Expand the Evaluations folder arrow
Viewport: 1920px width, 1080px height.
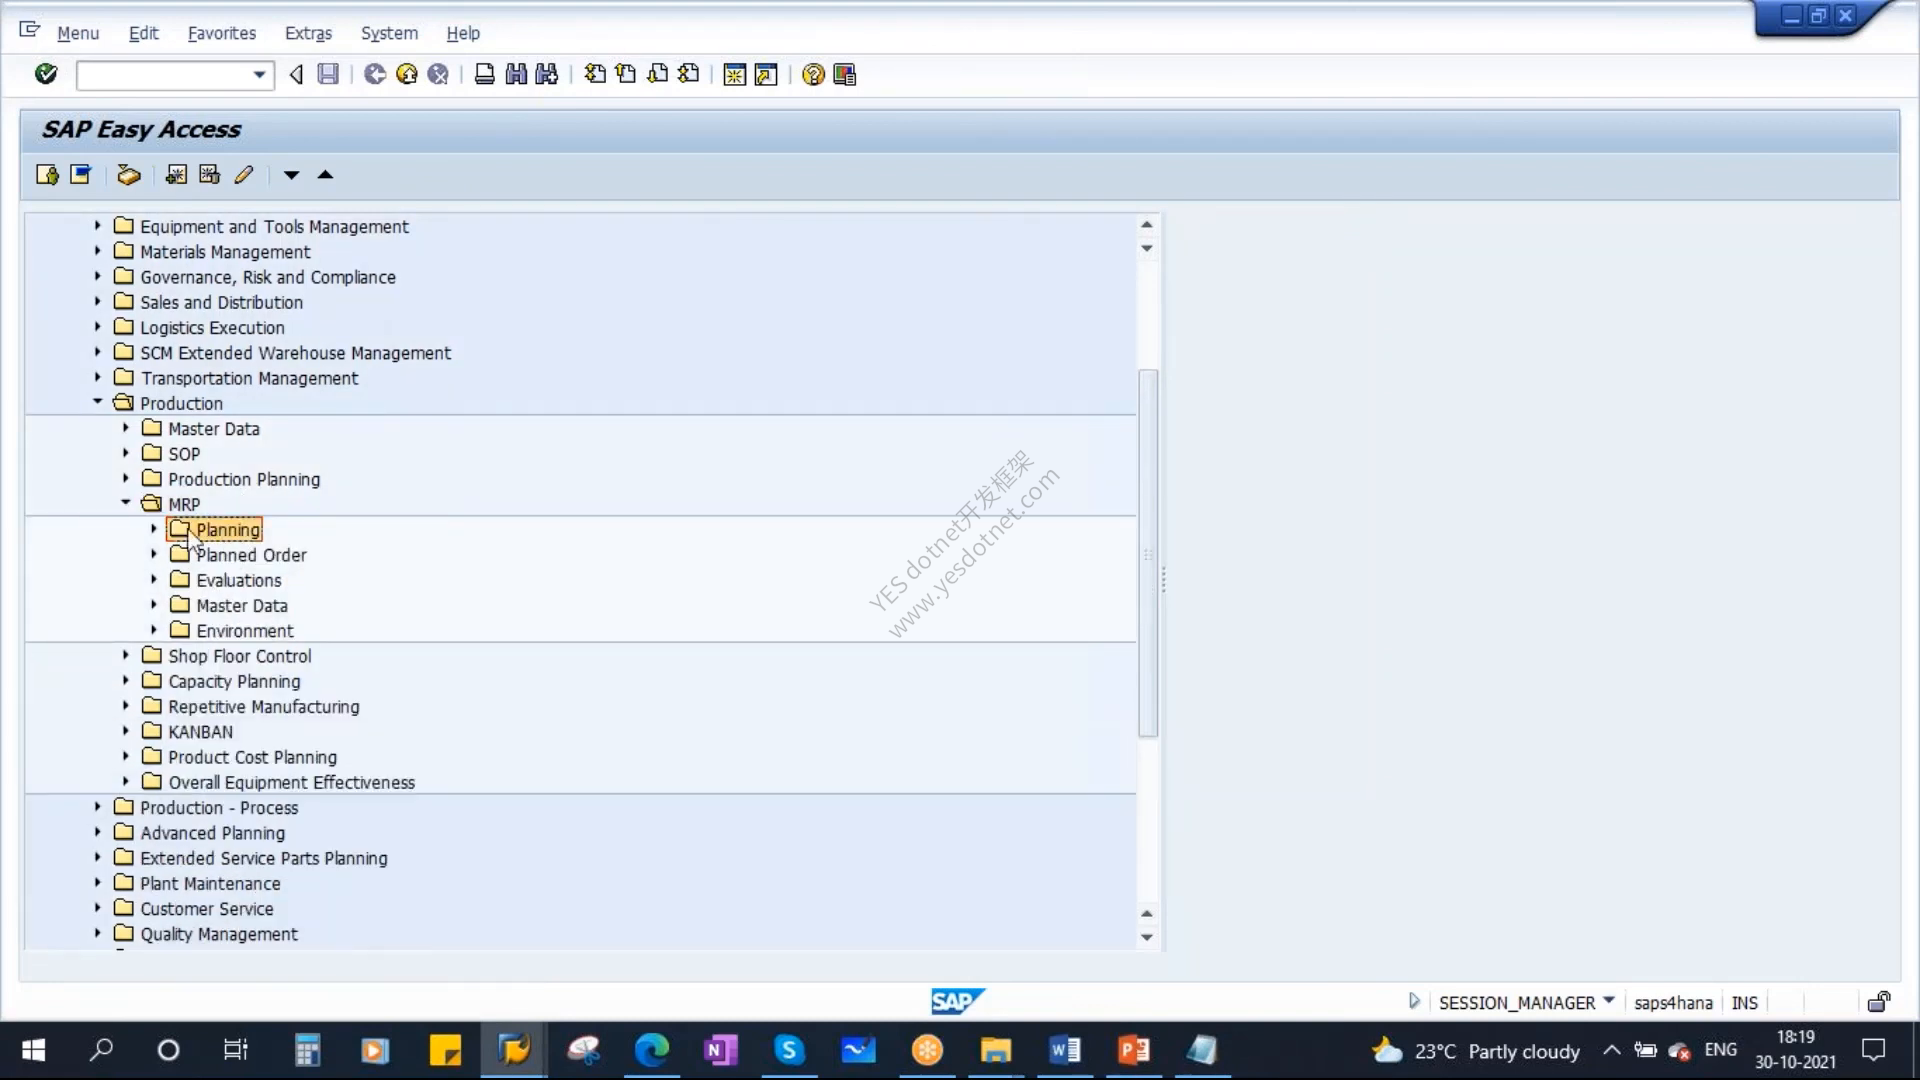[154, 579]
